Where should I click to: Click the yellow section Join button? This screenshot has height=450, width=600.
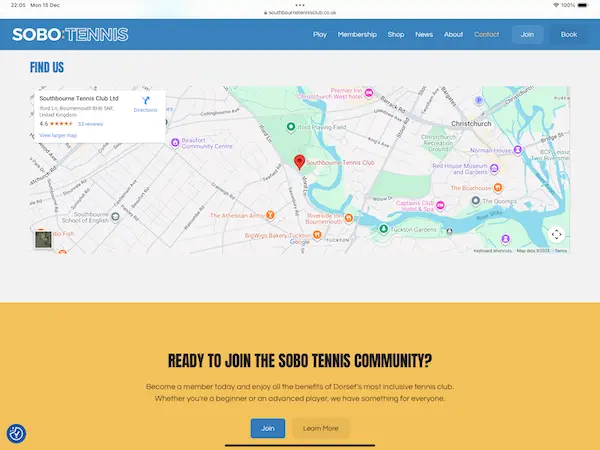click(268, 428)
